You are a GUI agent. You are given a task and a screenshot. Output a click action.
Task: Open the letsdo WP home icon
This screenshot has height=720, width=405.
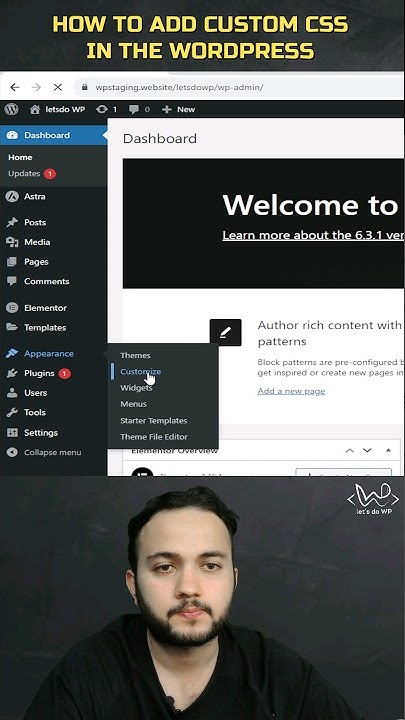(x=34, y=109)
